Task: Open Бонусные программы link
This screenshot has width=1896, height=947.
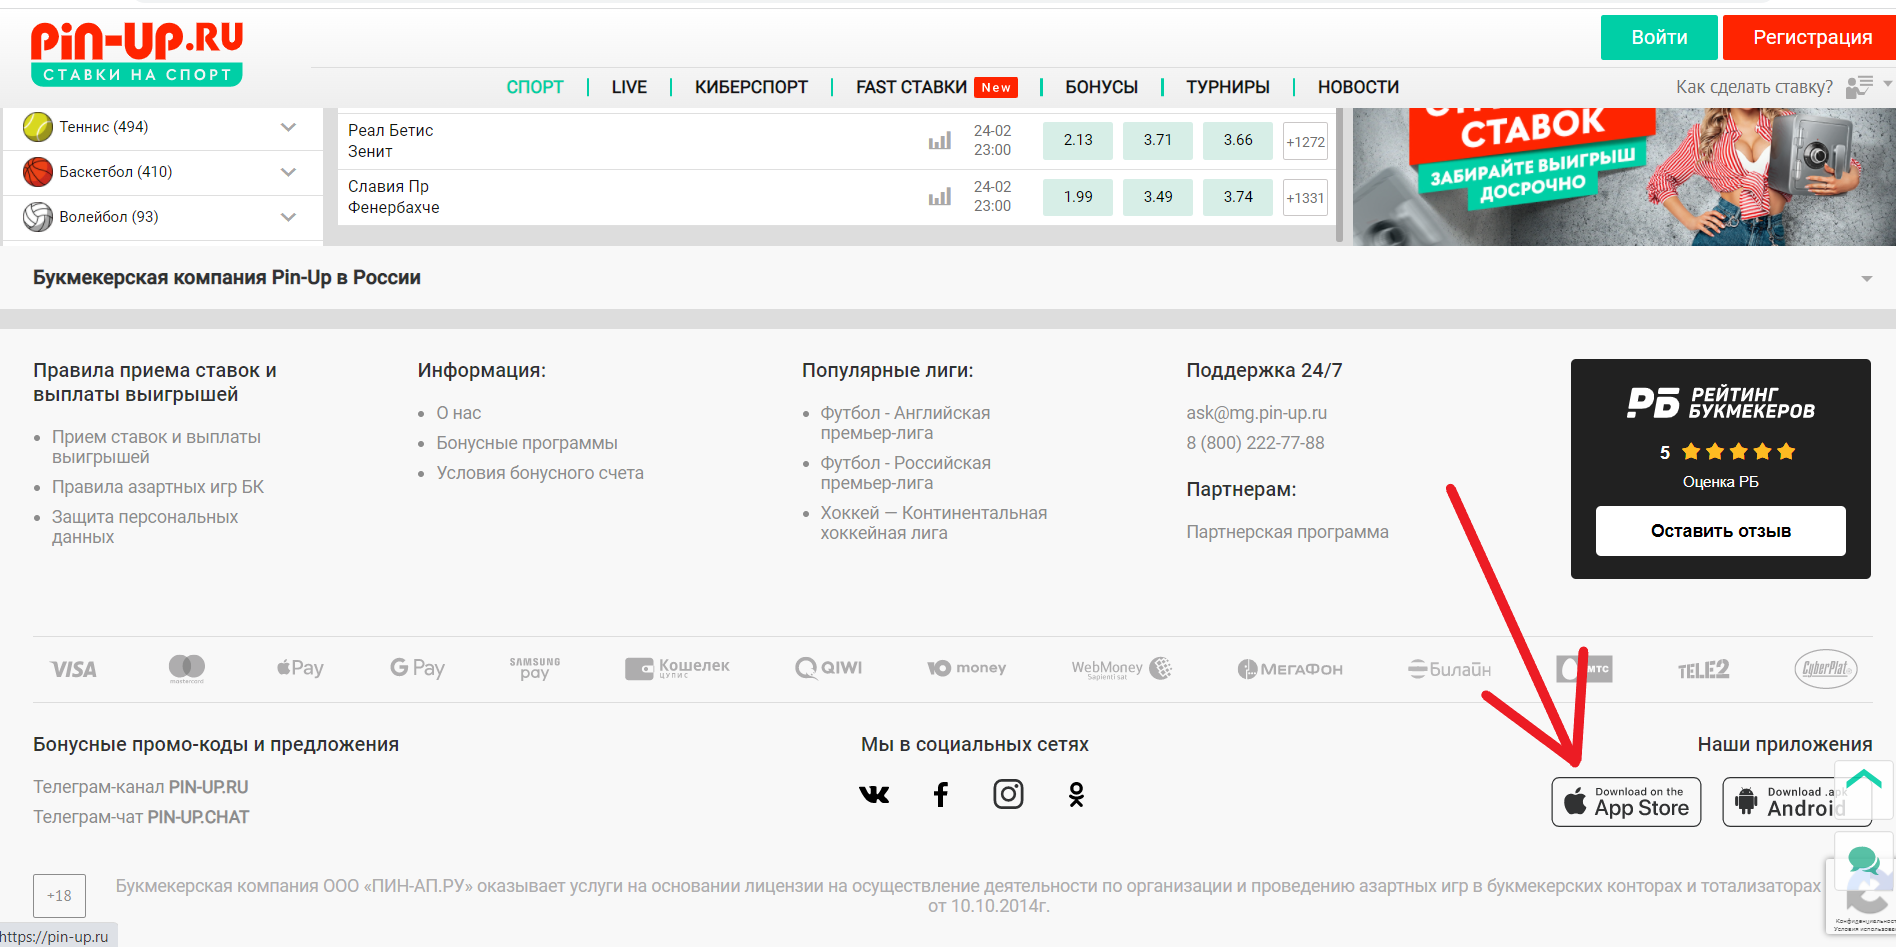Action: point(527,443)
